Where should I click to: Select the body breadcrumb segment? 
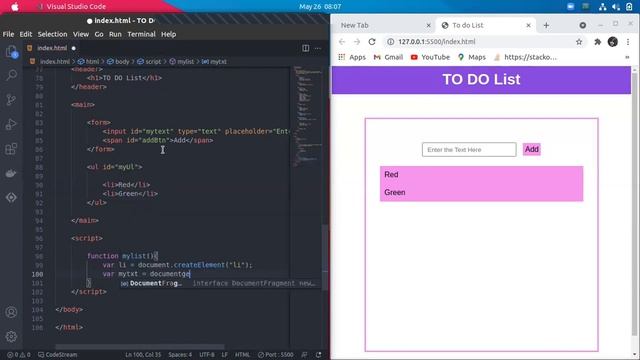coord(118,62)
